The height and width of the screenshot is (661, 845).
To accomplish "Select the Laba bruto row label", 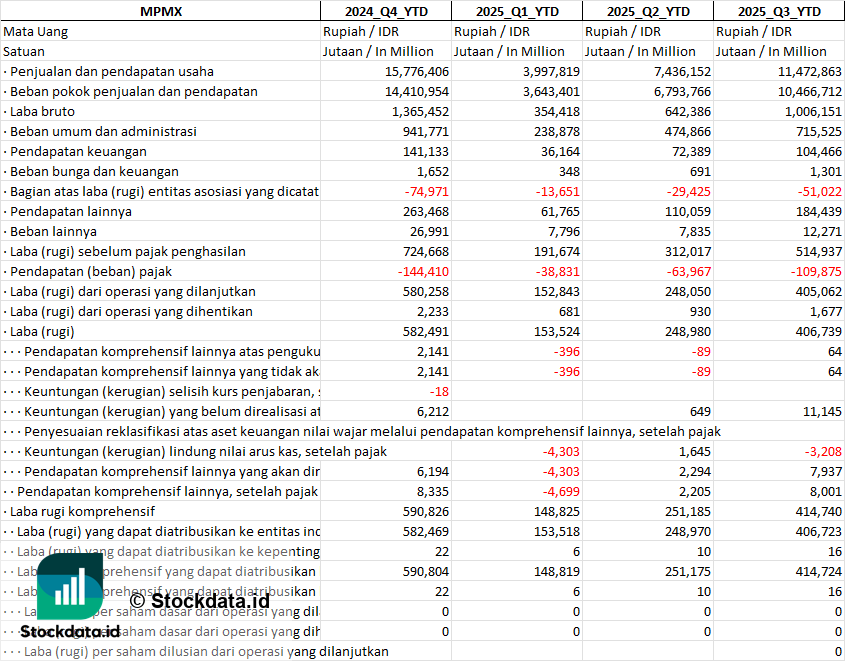I will (x=42, y=112).
